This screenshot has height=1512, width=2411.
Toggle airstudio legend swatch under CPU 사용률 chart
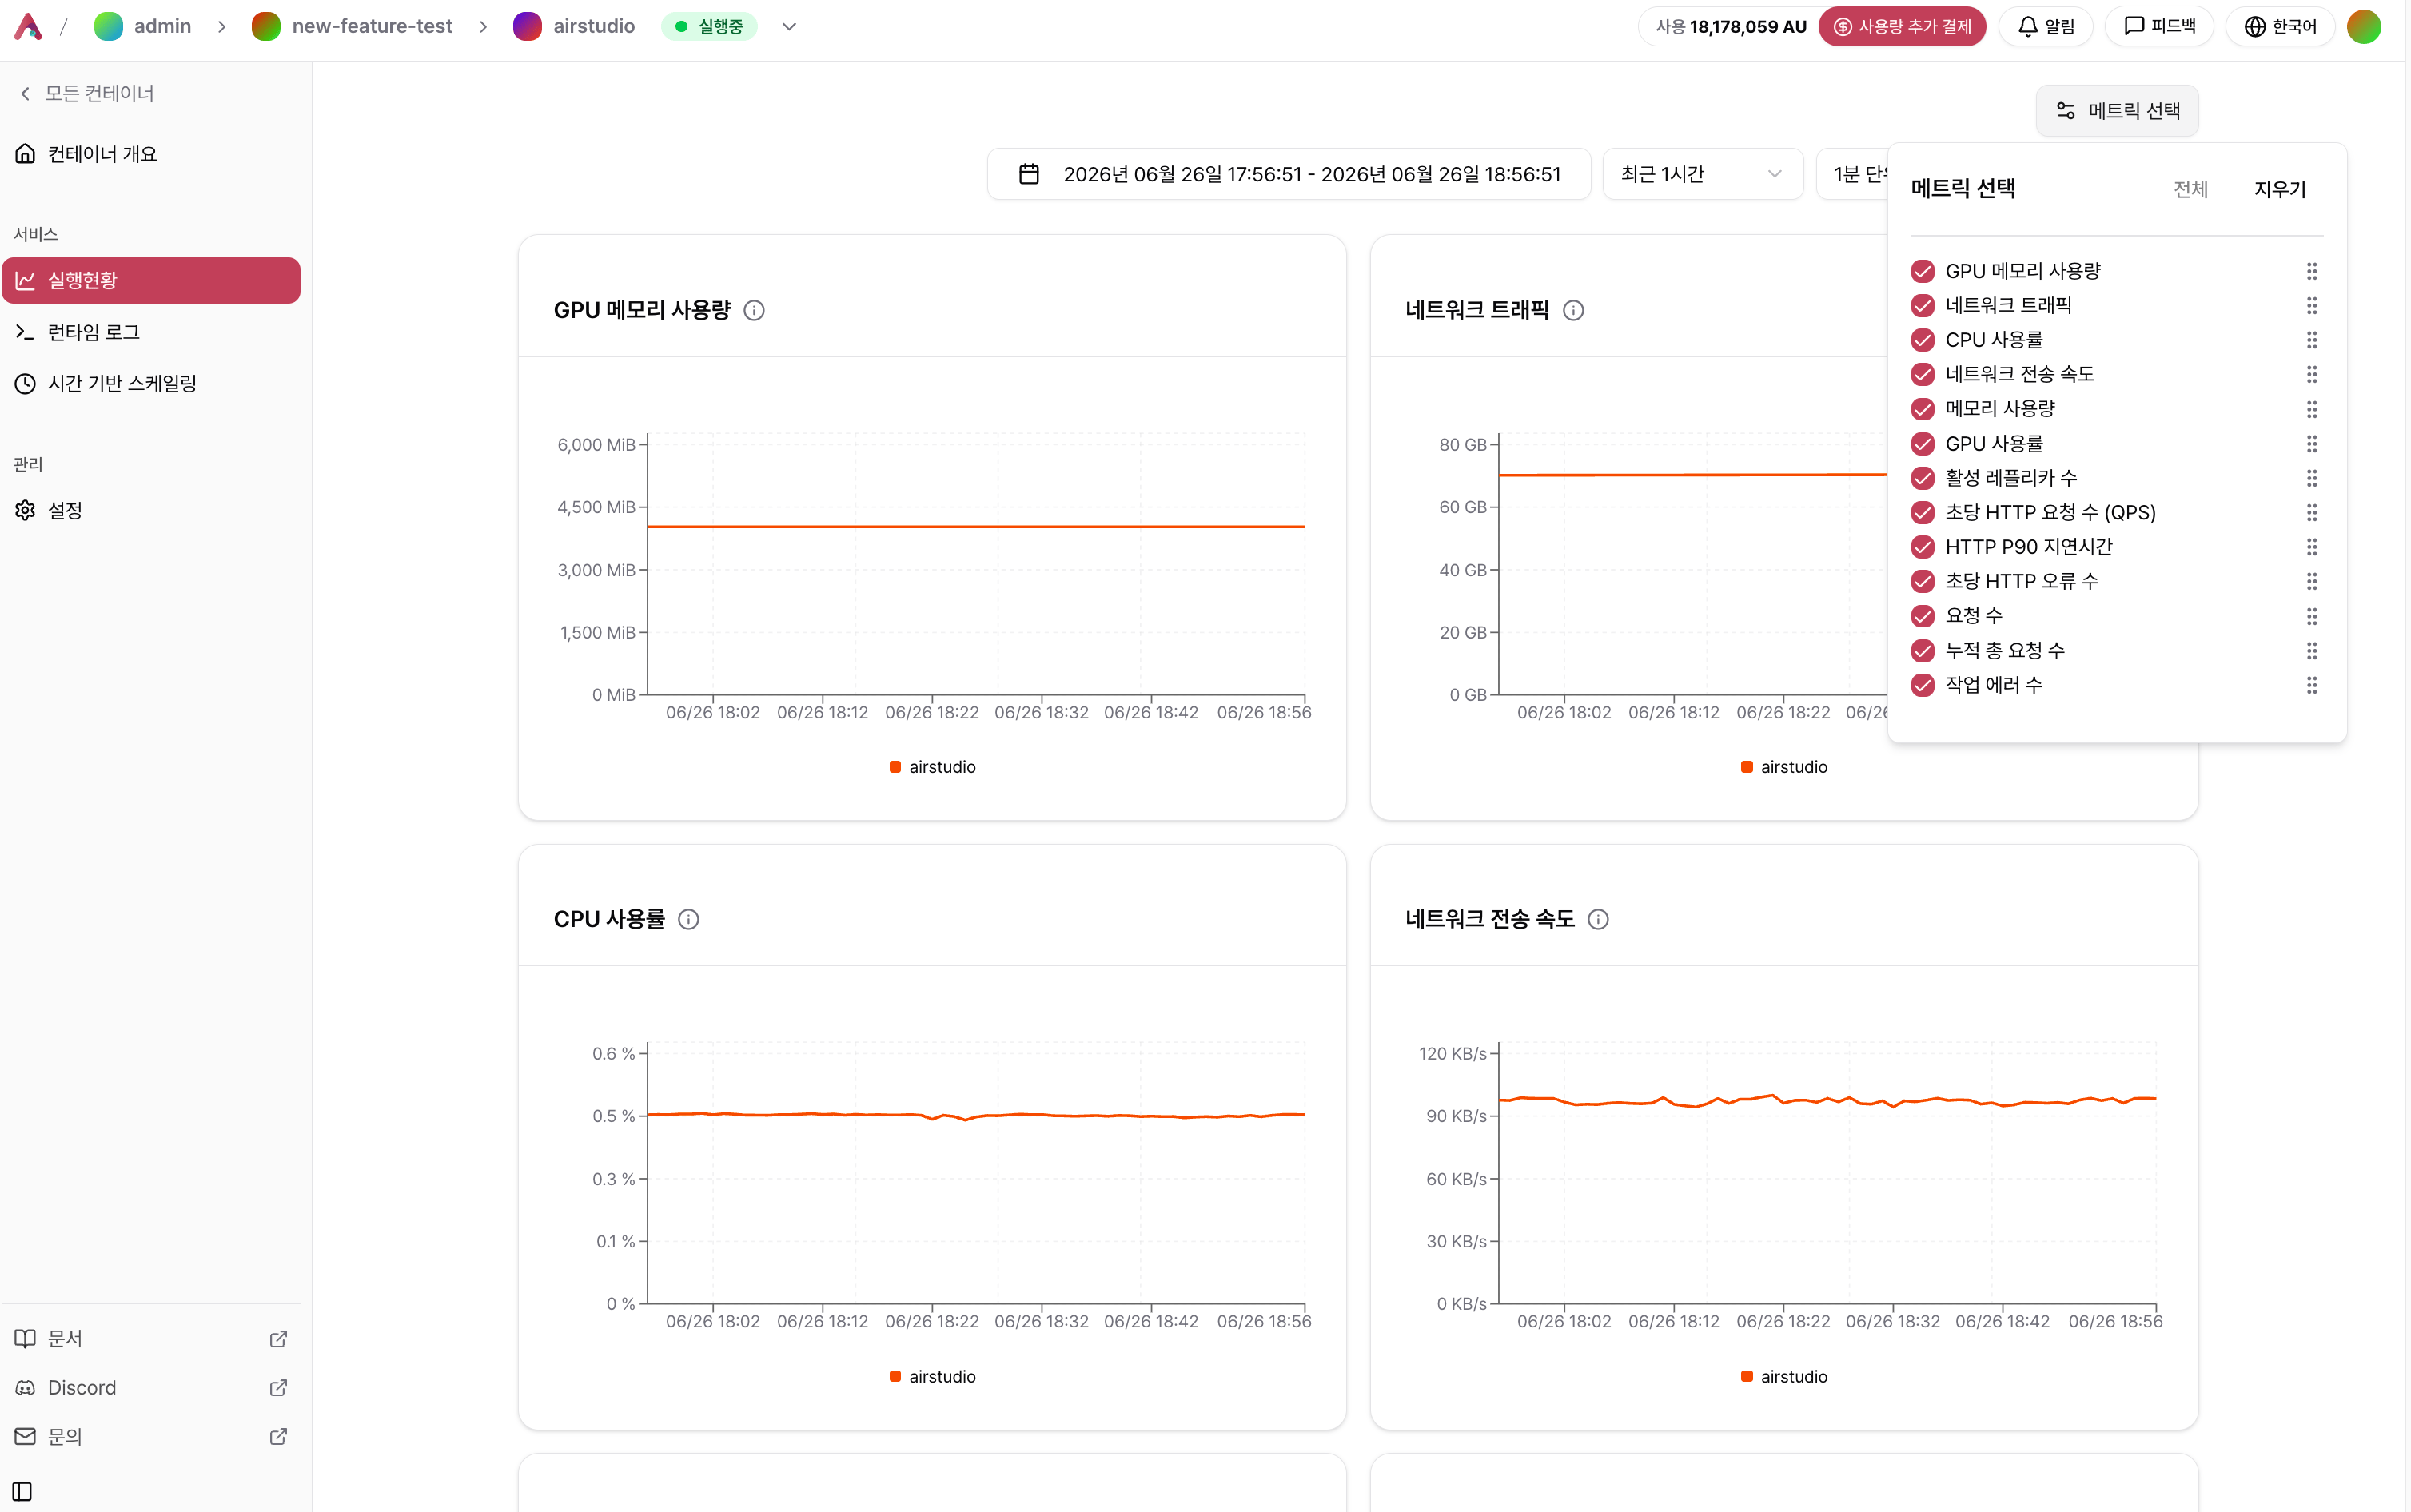coord(895,1376)
